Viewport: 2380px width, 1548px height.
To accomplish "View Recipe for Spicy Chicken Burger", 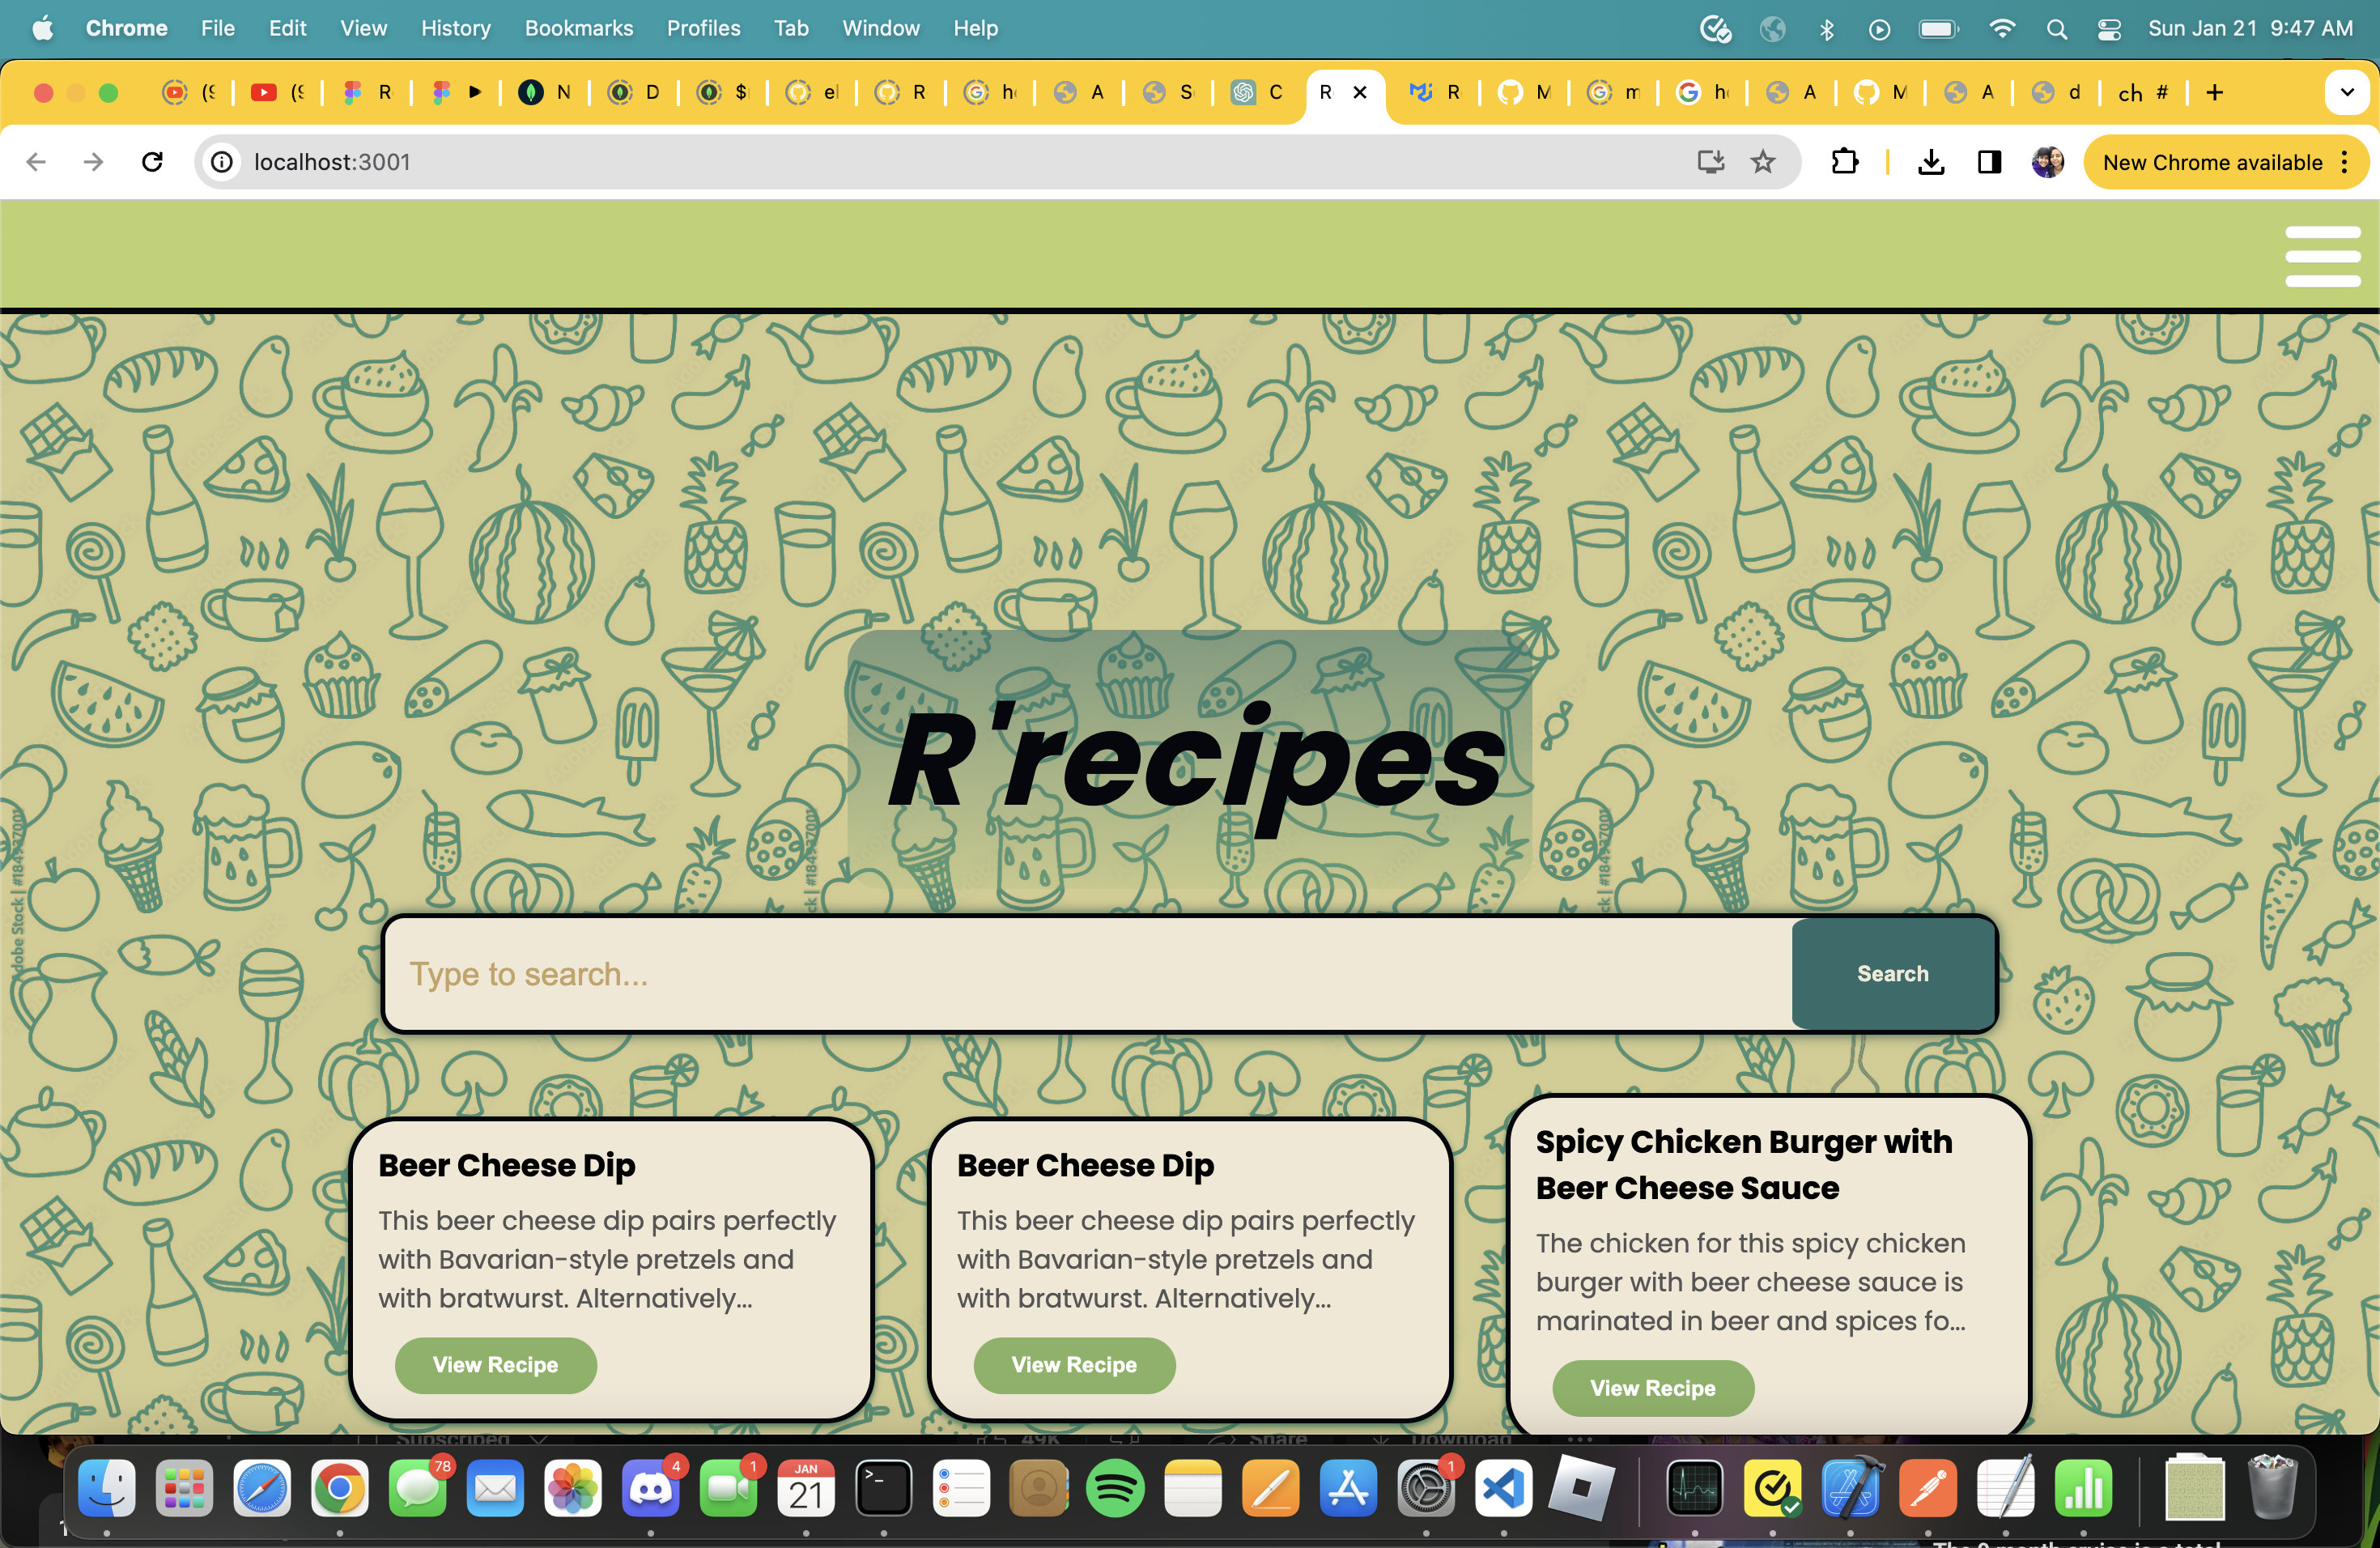I will click(x=1652, y=1387).
